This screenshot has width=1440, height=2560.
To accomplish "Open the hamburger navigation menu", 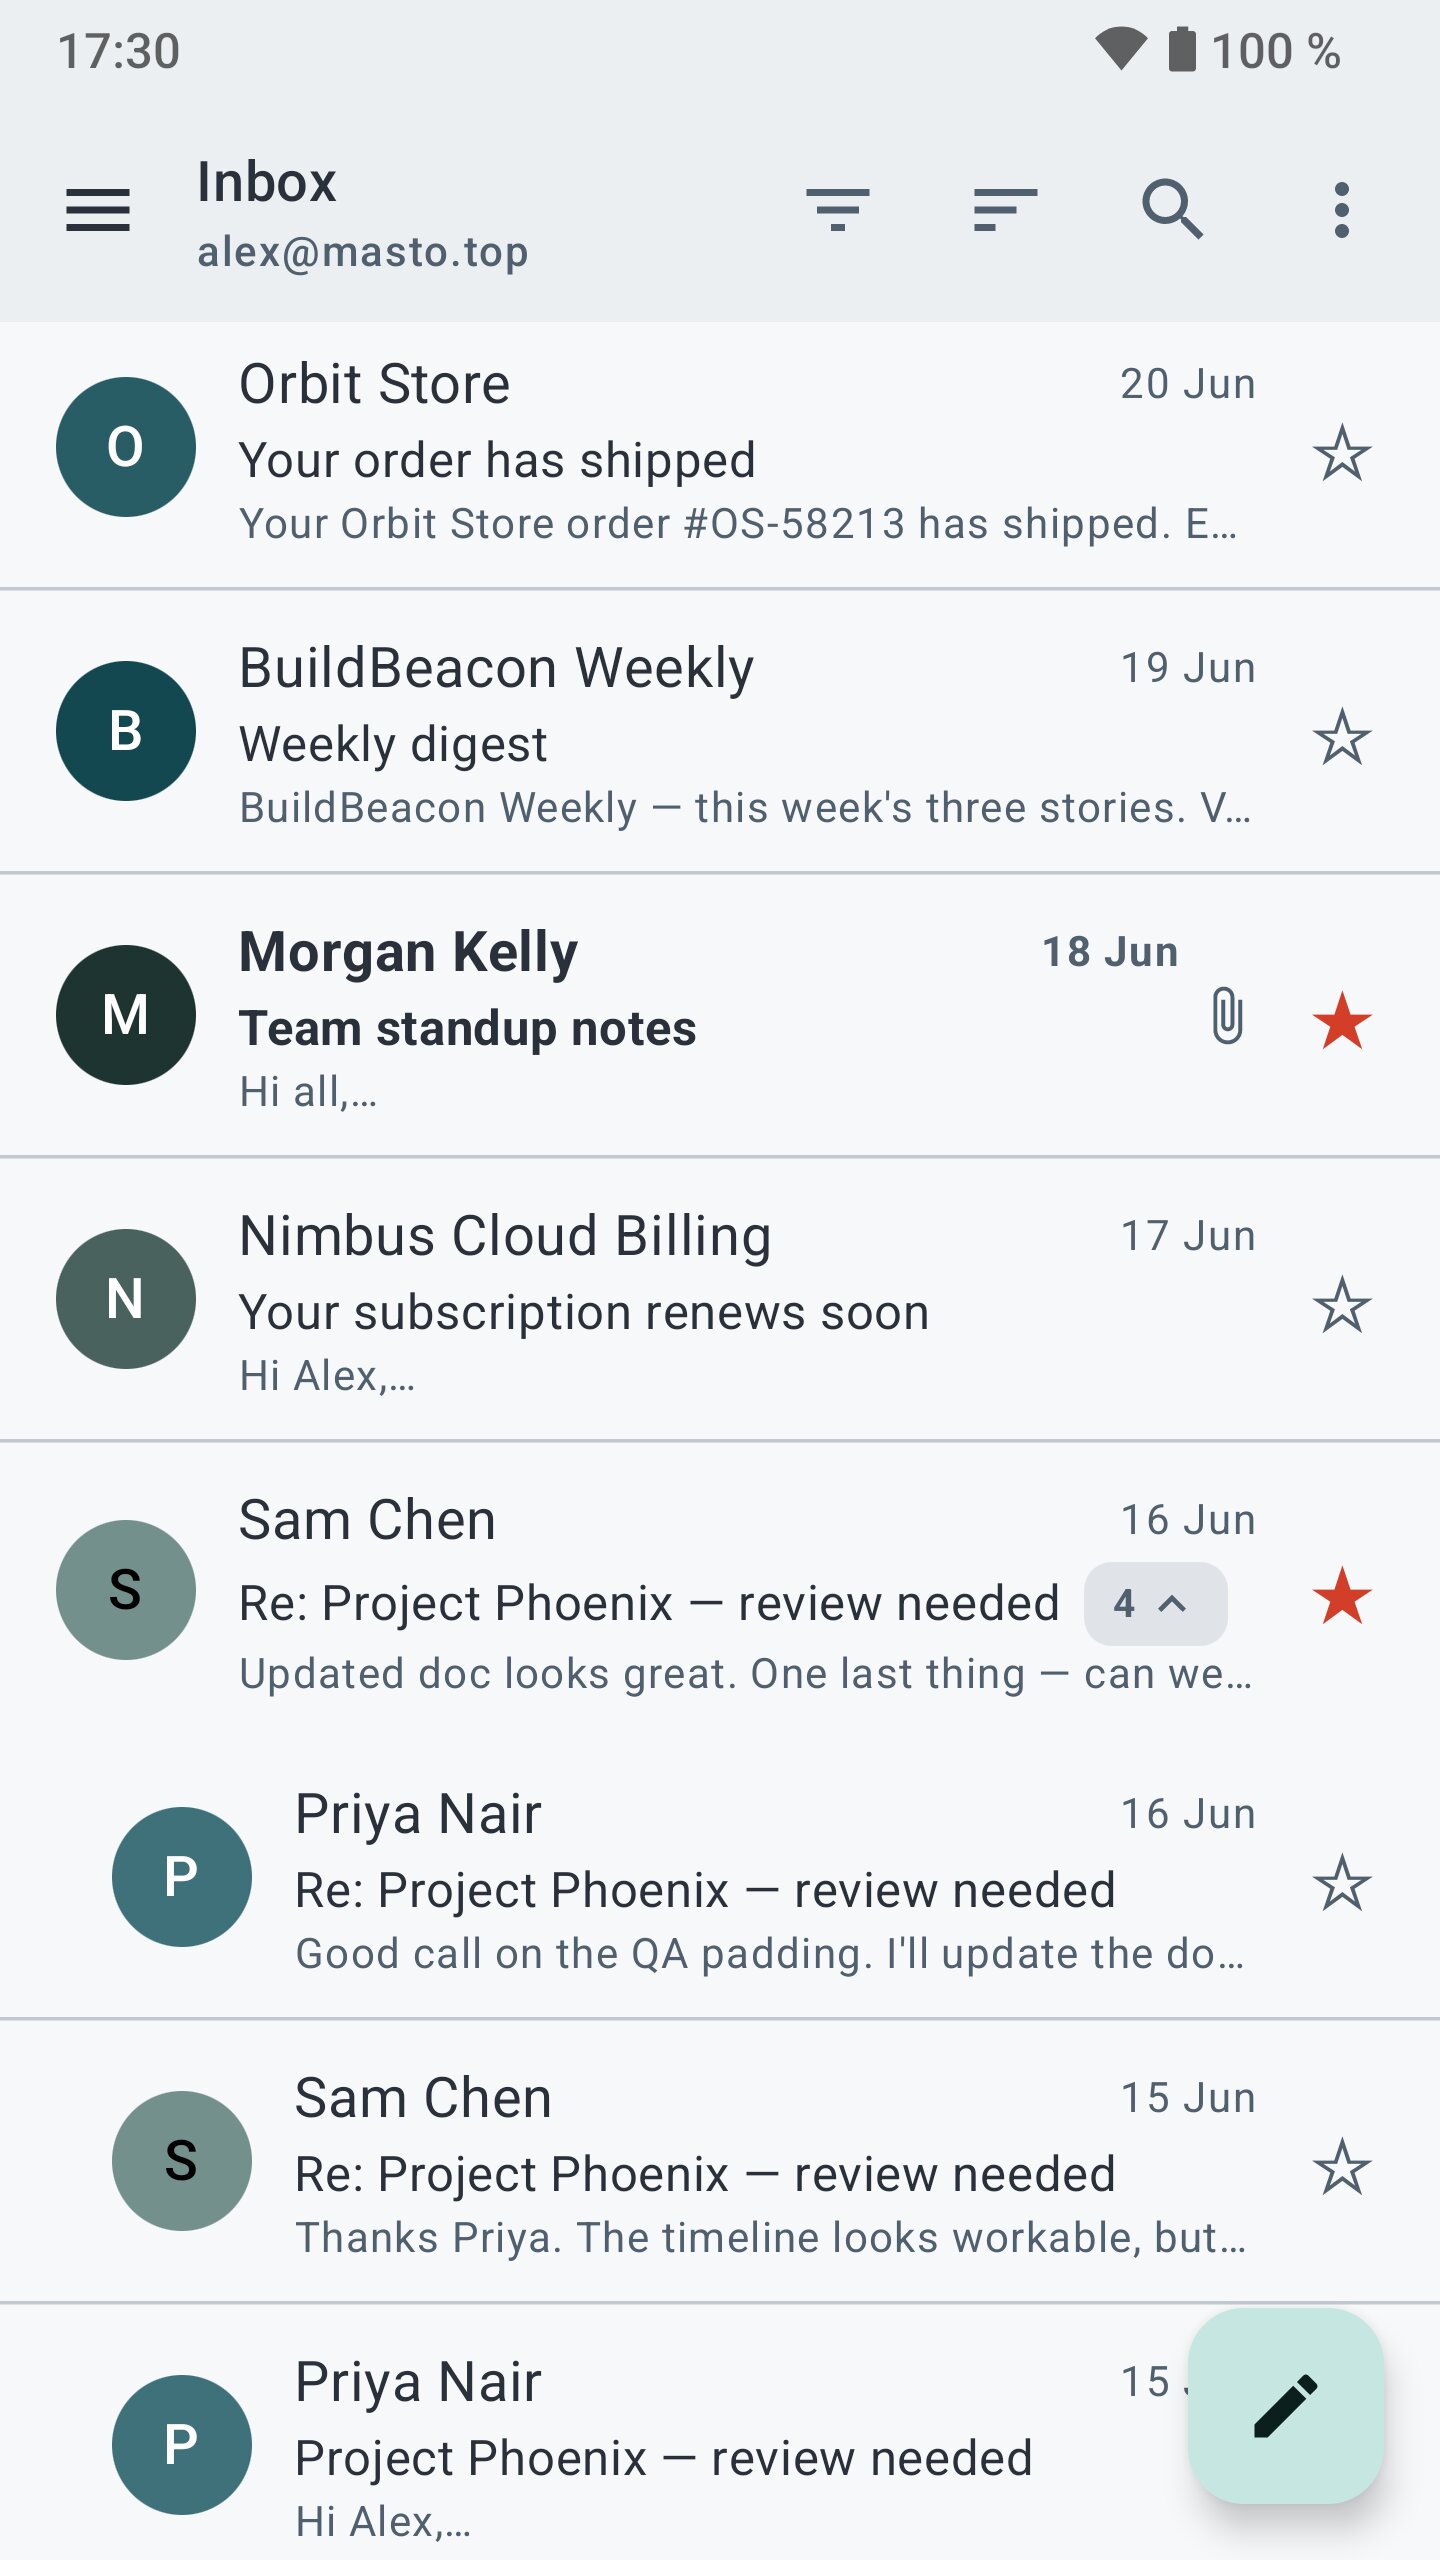I will pyautogui.click(x=98, y=210).
